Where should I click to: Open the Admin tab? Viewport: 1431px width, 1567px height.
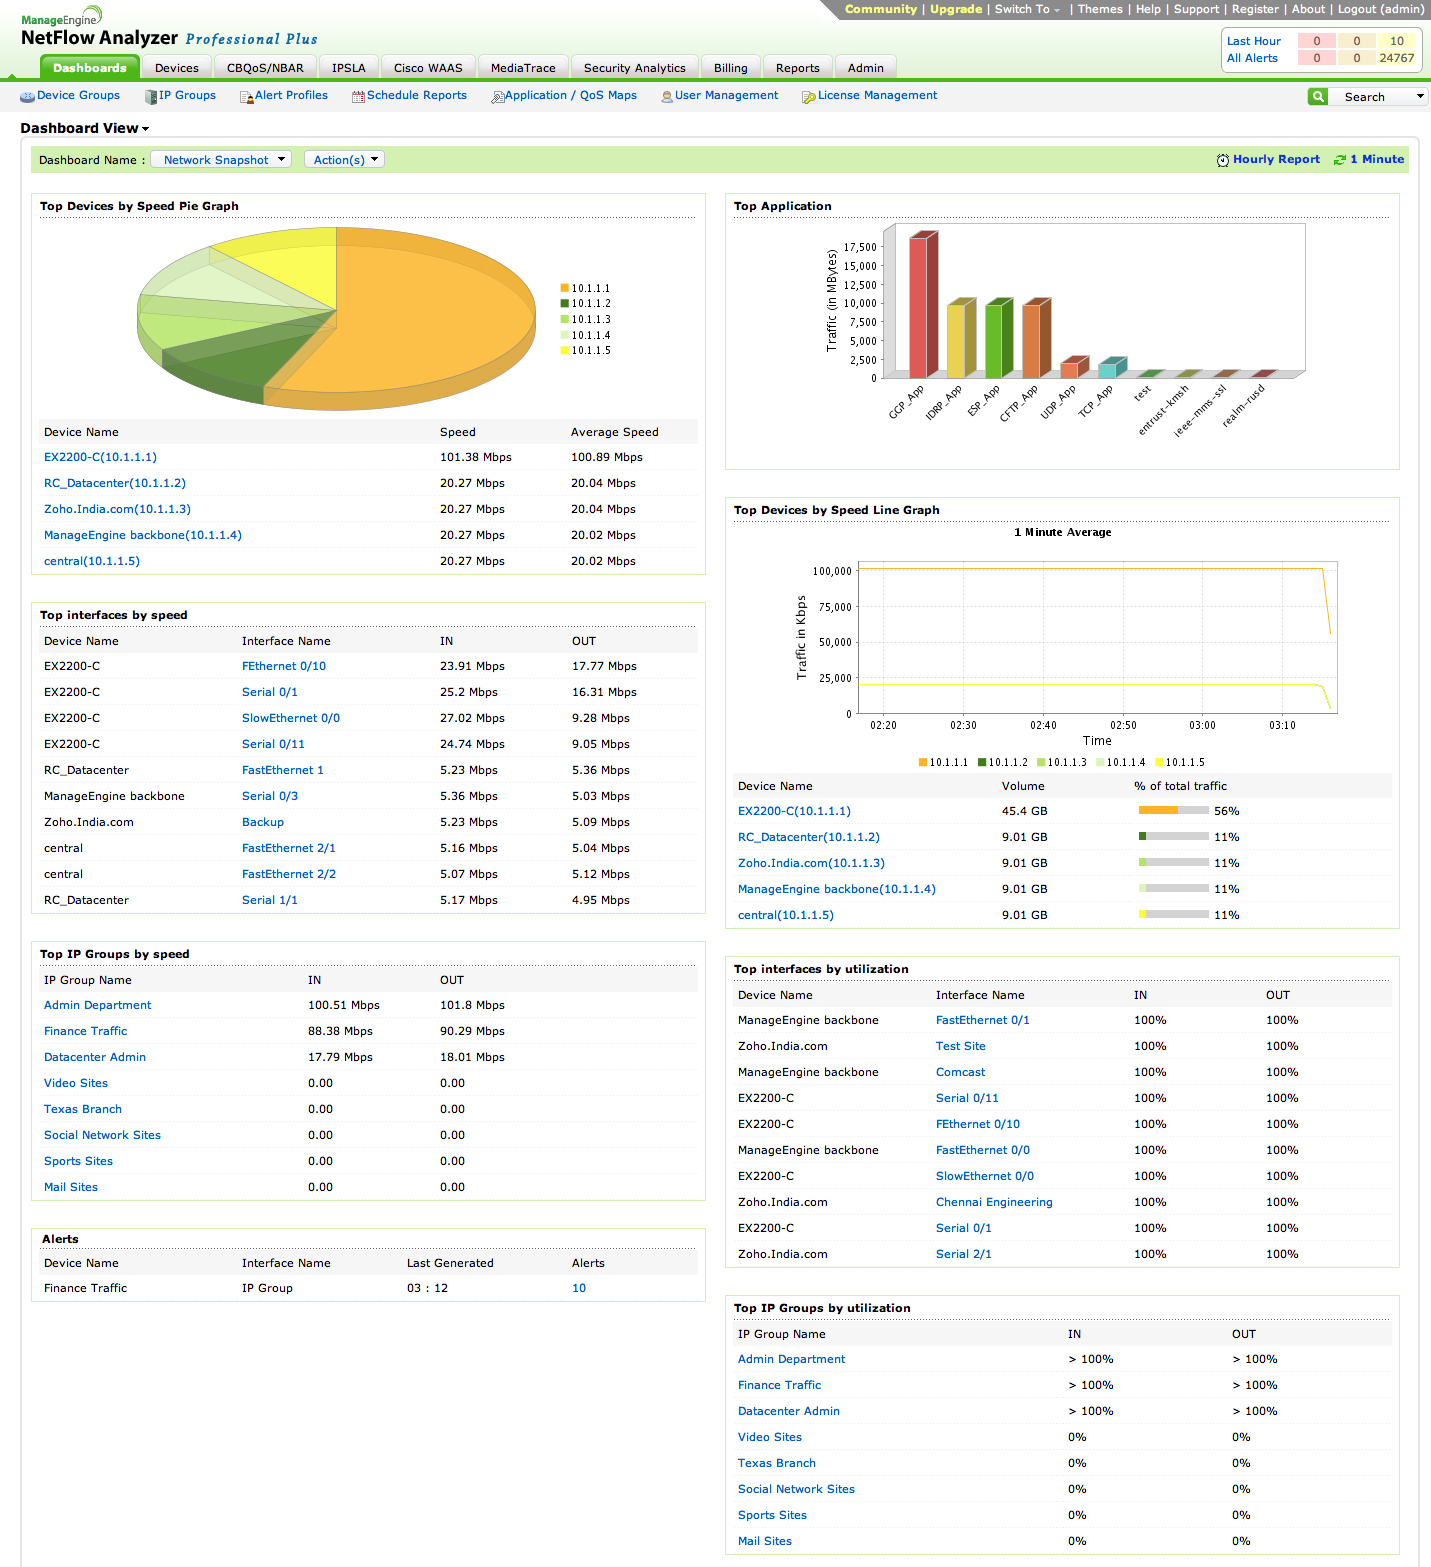pos(866,68)
